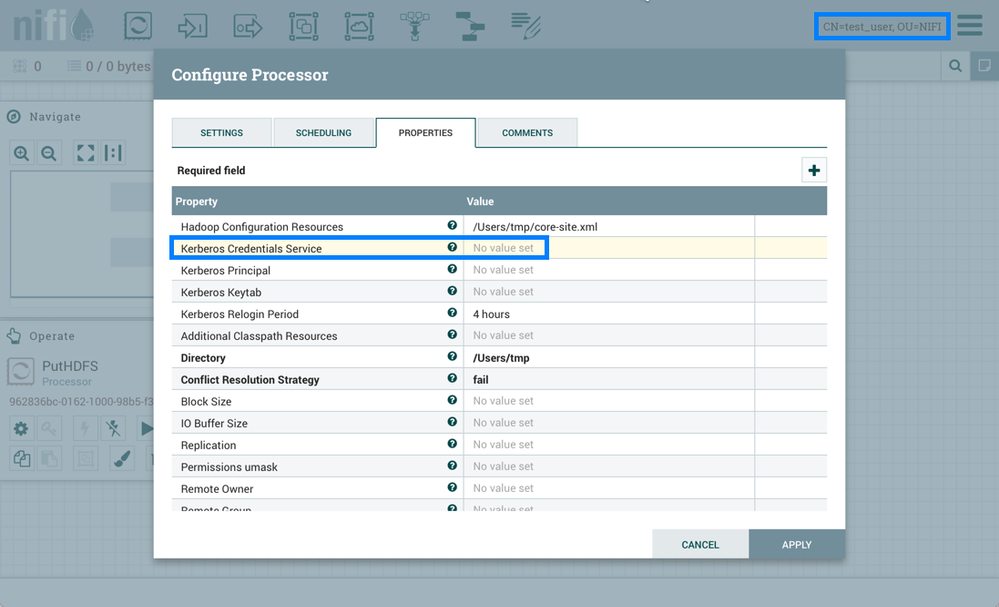Go to the Comments tab
Image resolution: width=999 pixels, height=607 pixels.
click(527, 133)
